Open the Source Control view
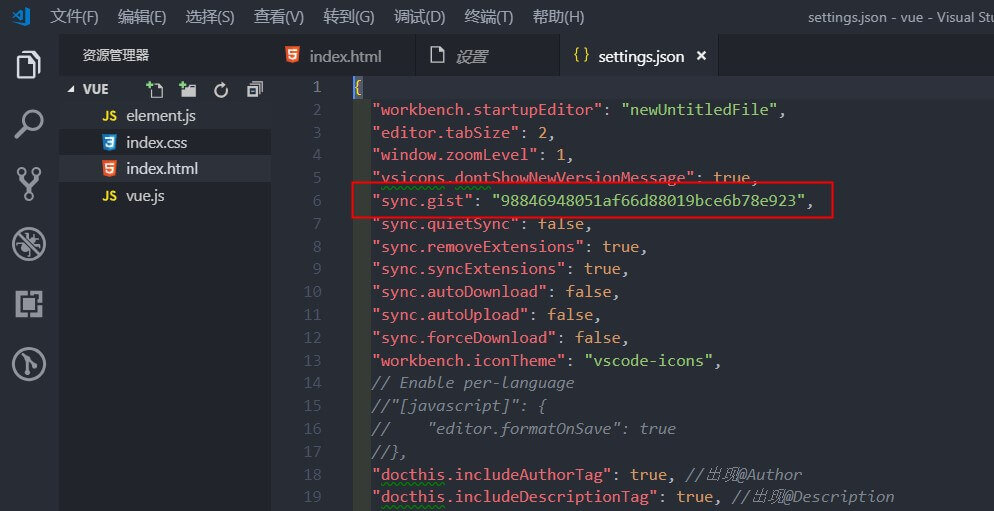Viewport: 994px width, 511px height. click(29, 184)
